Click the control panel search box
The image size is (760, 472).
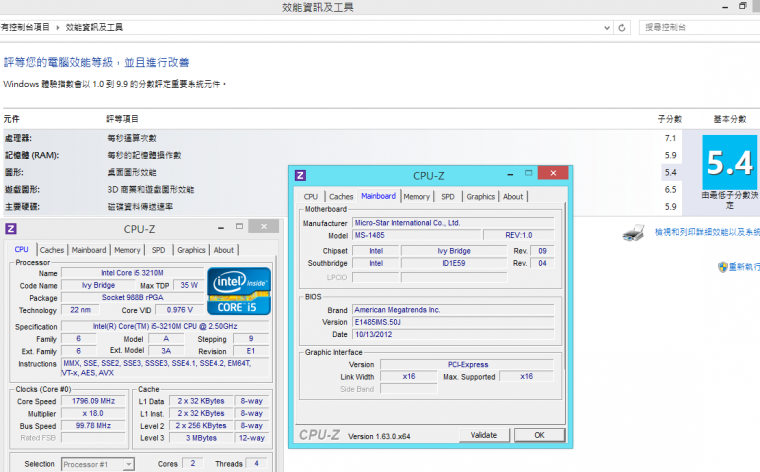pos(700,28)
